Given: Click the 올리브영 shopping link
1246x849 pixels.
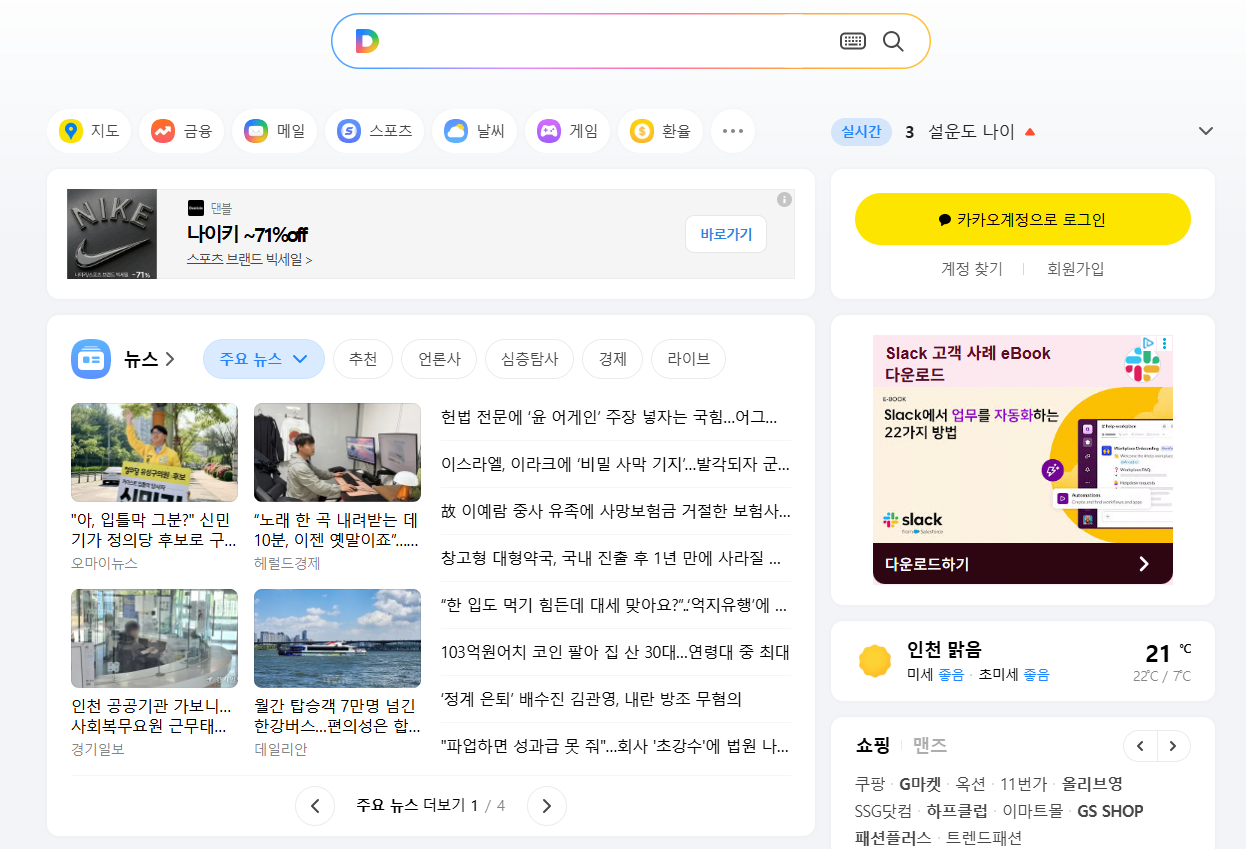Looking at the screenshot, I should [x=1092, y=783].
